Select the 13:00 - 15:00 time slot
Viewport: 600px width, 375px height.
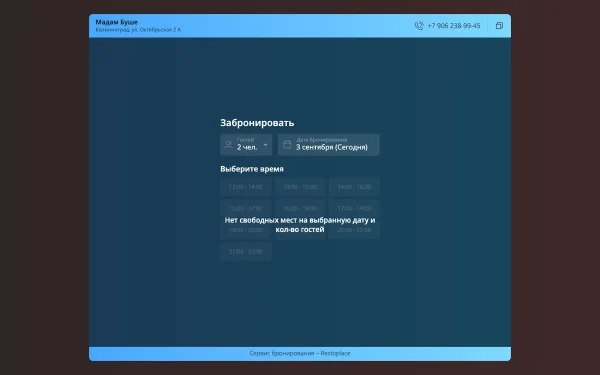pyautogui.click(x=300, y=187)
